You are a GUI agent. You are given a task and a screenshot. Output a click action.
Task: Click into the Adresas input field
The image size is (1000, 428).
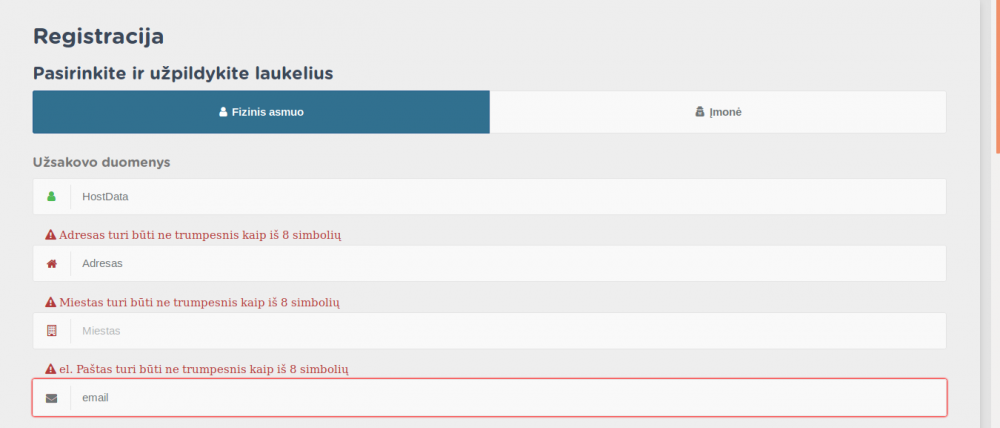pos(500,264)
